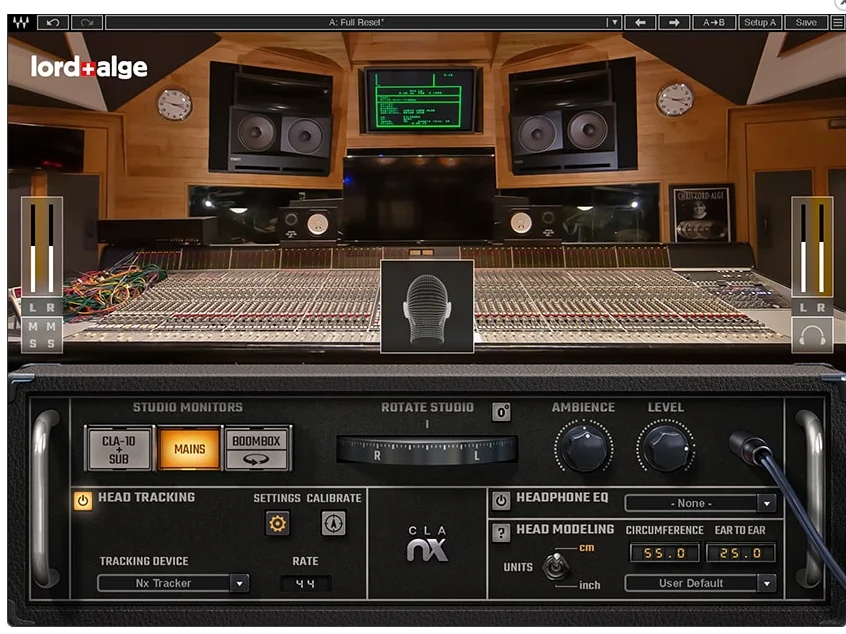Click the lord-alge logo

pyautogui.click(x=89, y=67)
